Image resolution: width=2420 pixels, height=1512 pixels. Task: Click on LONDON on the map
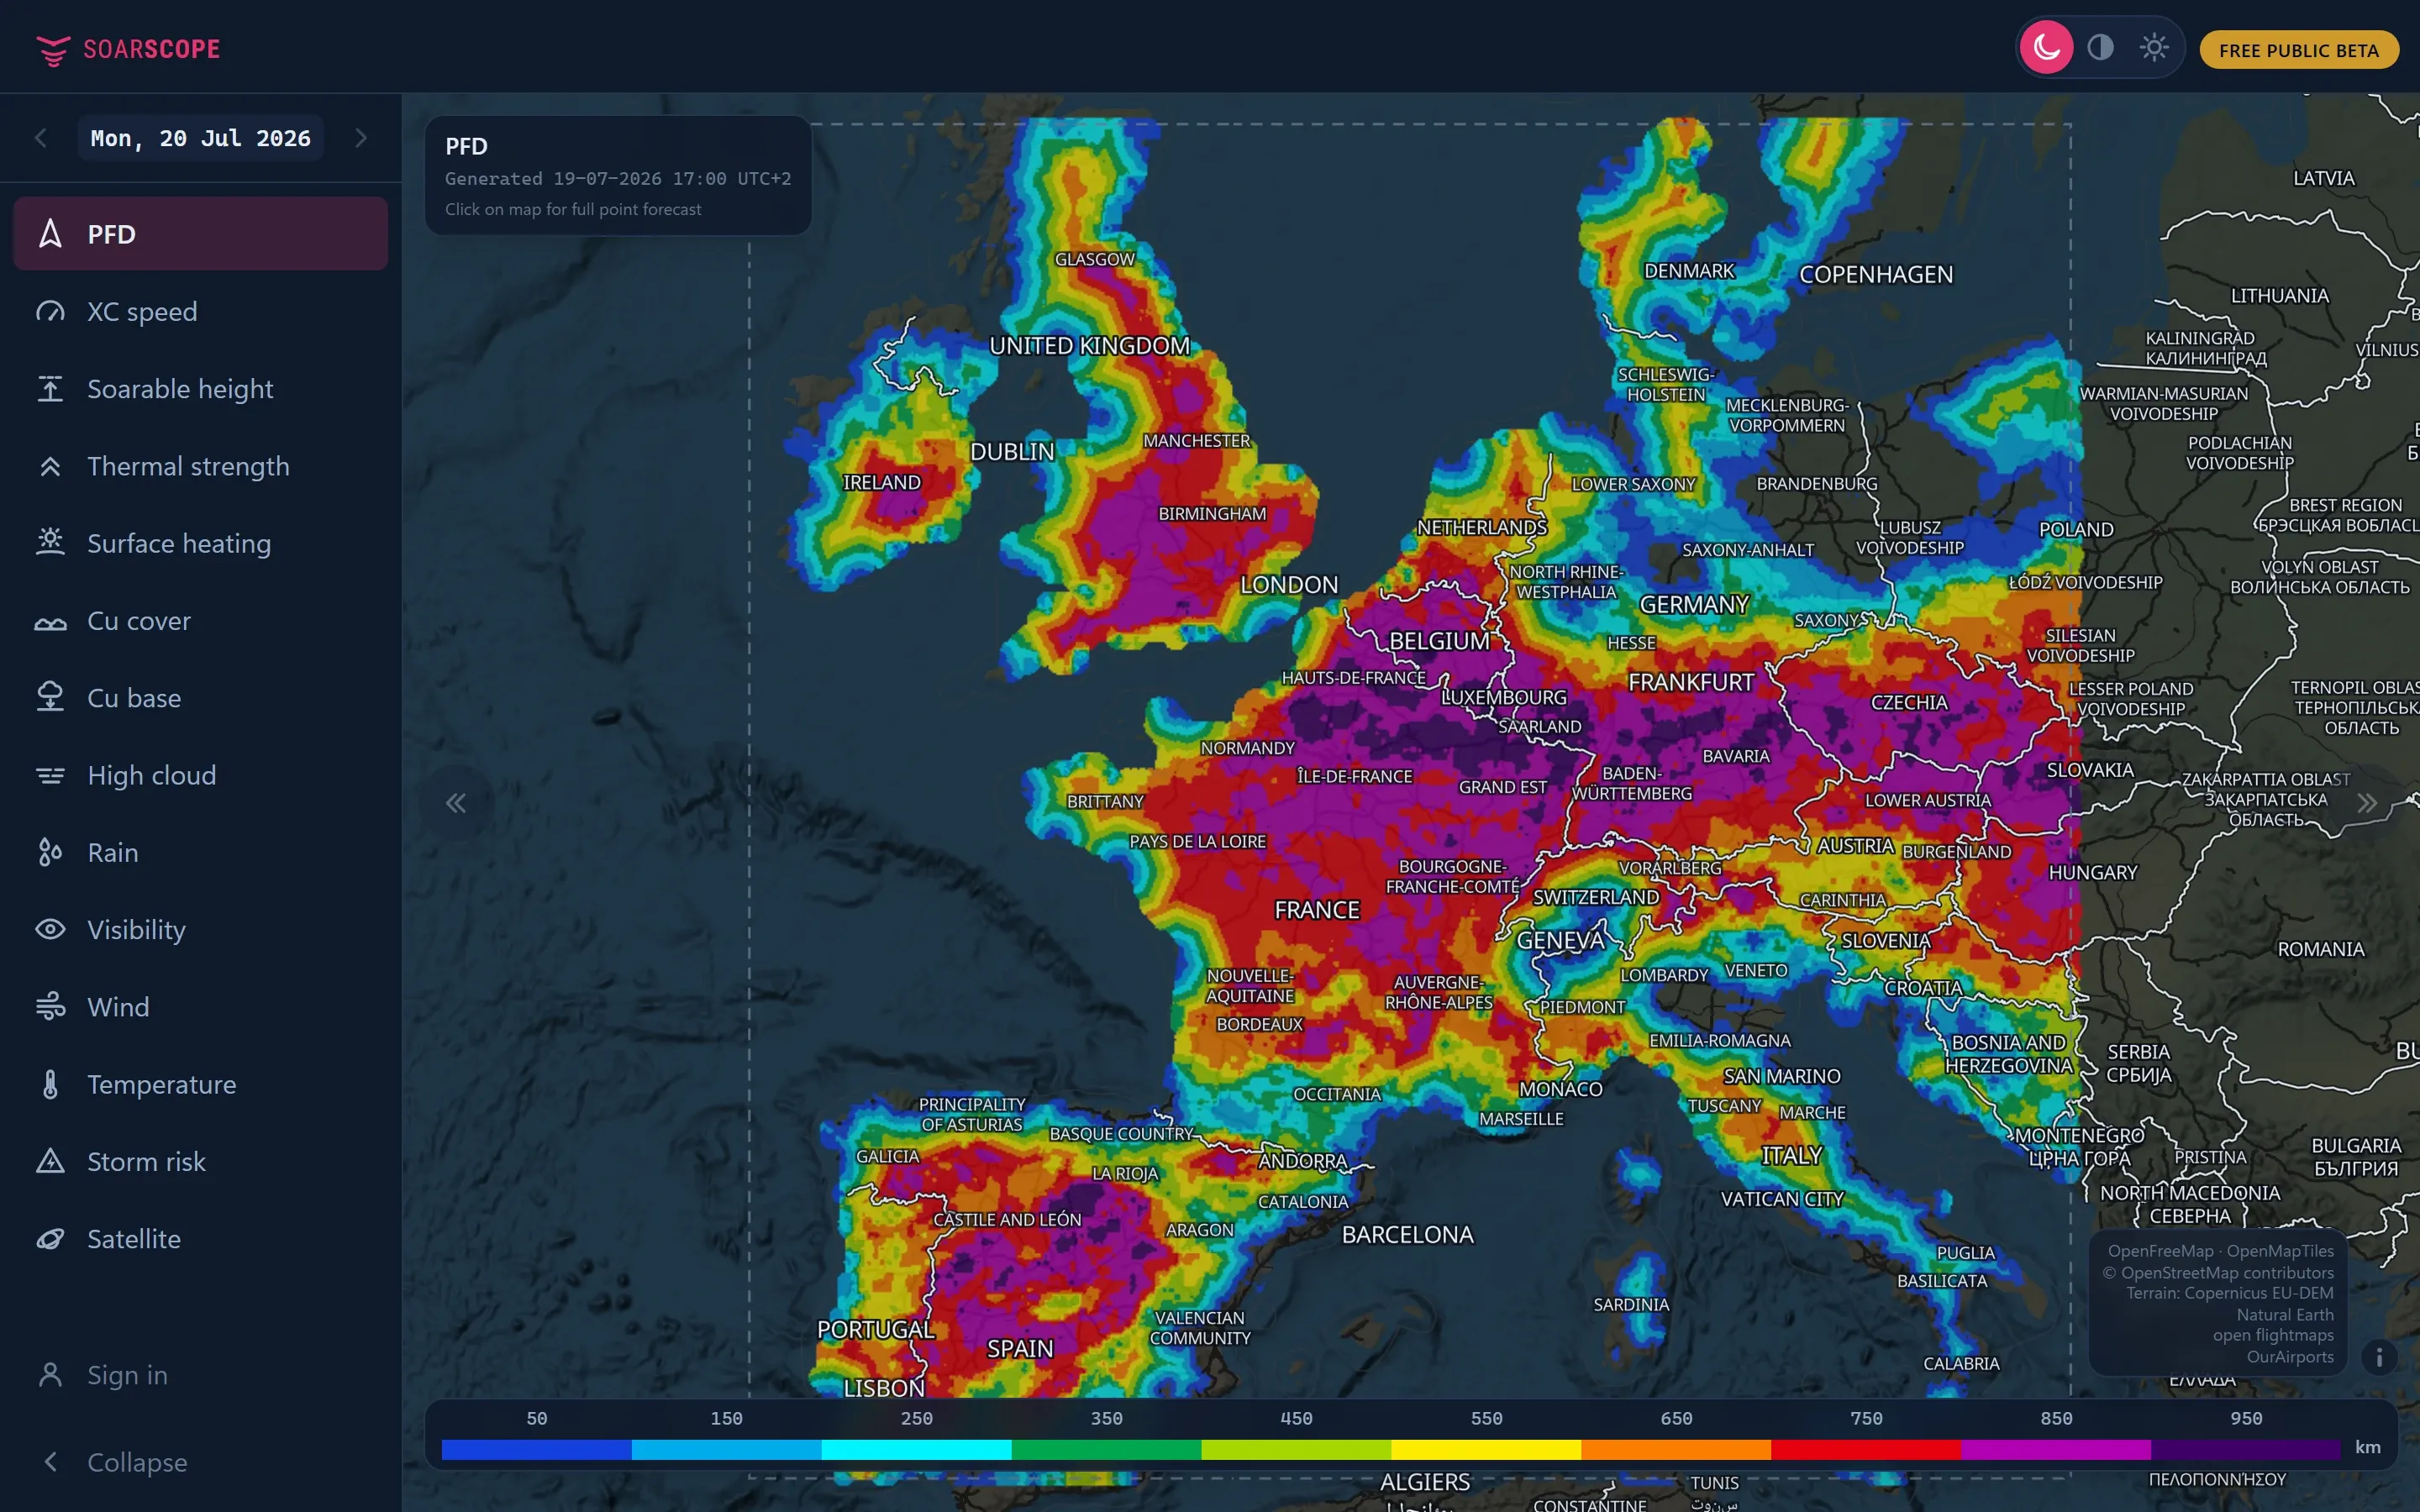(x=1289, y=585)
